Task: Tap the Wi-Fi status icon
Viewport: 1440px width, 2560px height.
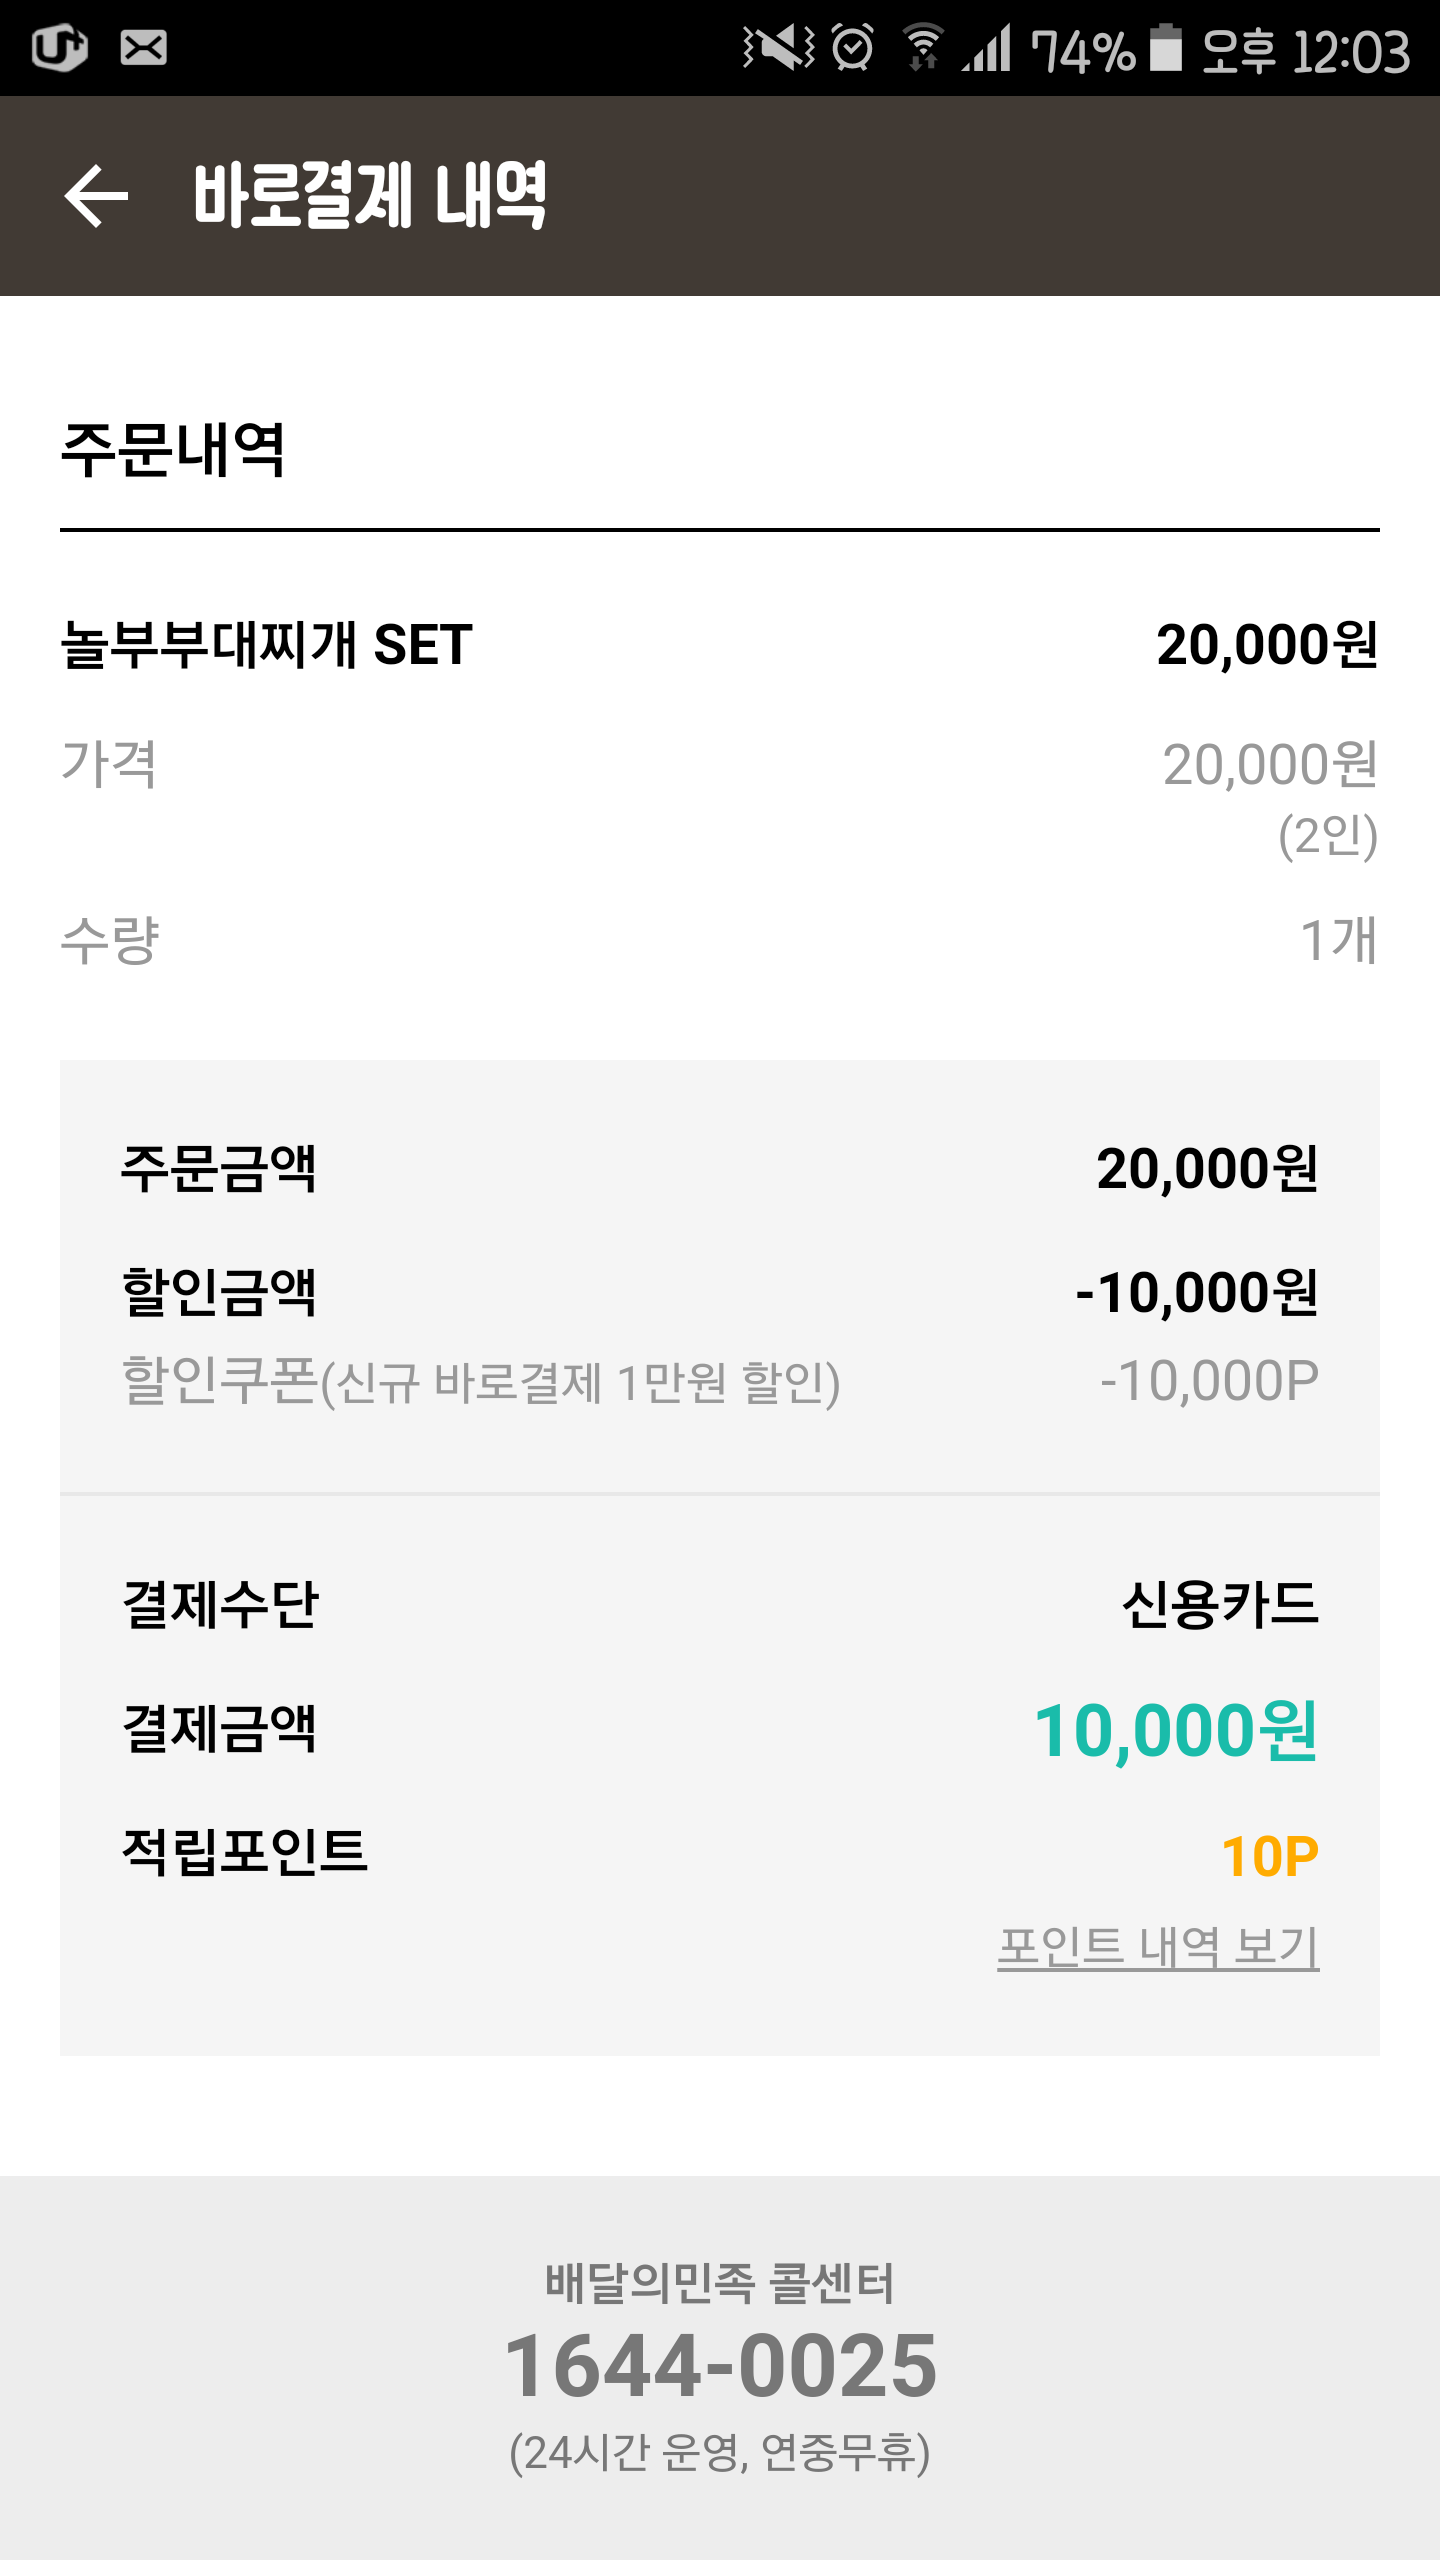Action: [x=922, y=48]
